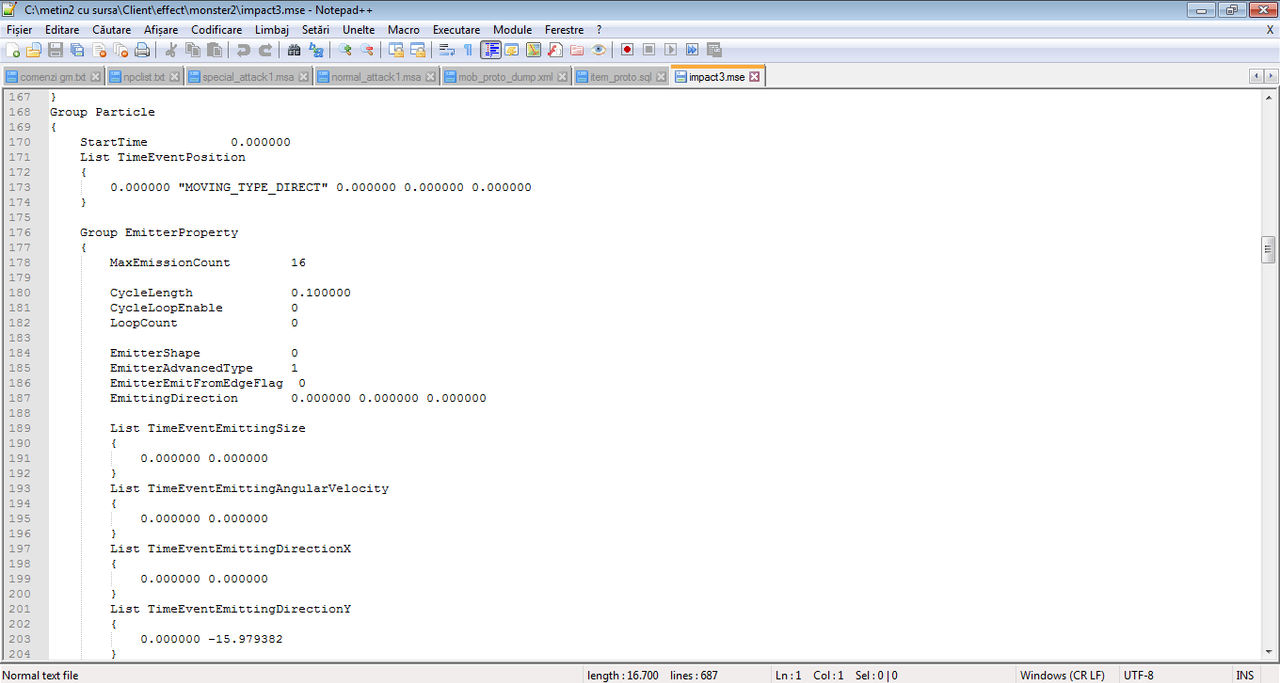Close the impact3.mse tab
Image resolution: width=1280 pixels, height=683 pixels.
point(755,77)
